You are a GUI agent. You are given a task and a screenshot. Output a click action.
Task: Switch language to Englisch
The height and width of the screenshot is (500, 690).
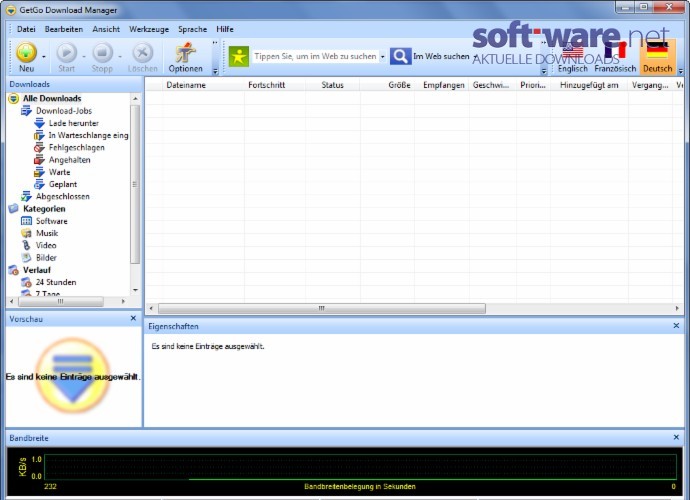573,58
